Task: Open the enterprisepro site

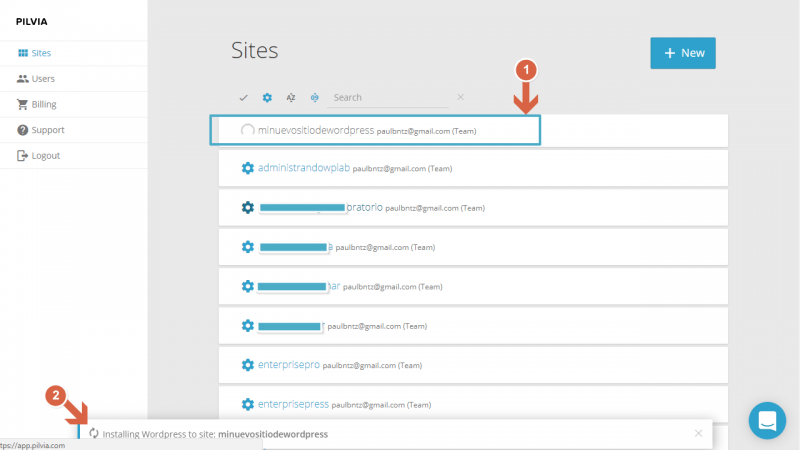Action: tap(289, 365)
